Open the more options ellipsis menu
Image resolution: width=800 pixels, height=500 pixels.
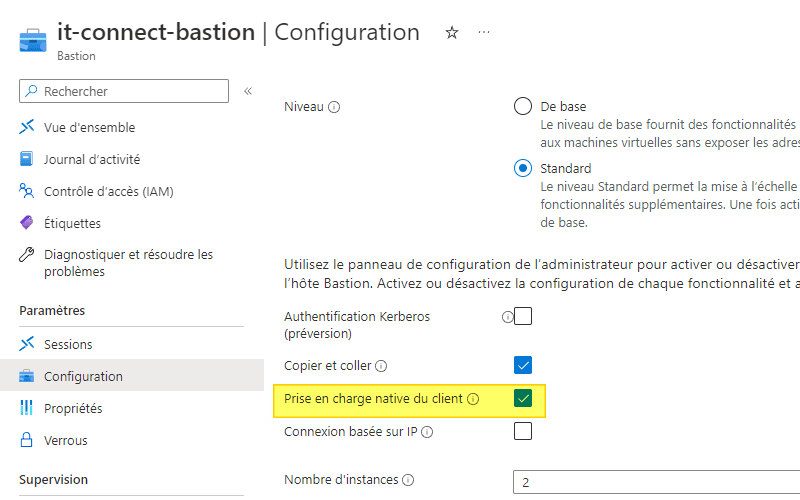[x=484, y=32]
